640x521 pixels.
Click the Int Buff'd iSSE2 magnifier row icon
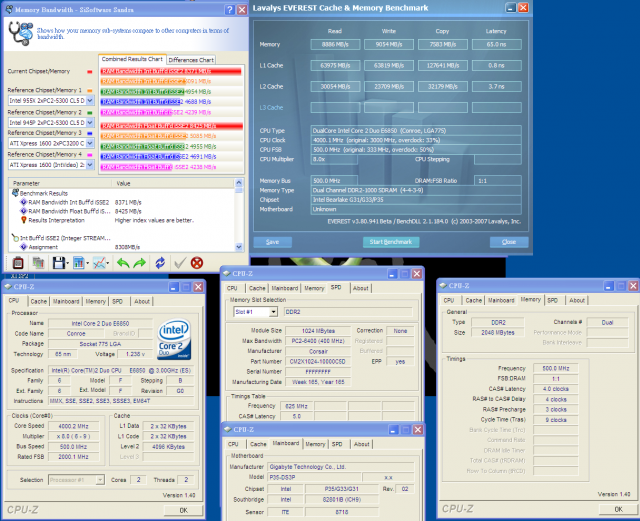tap(15, 238)
